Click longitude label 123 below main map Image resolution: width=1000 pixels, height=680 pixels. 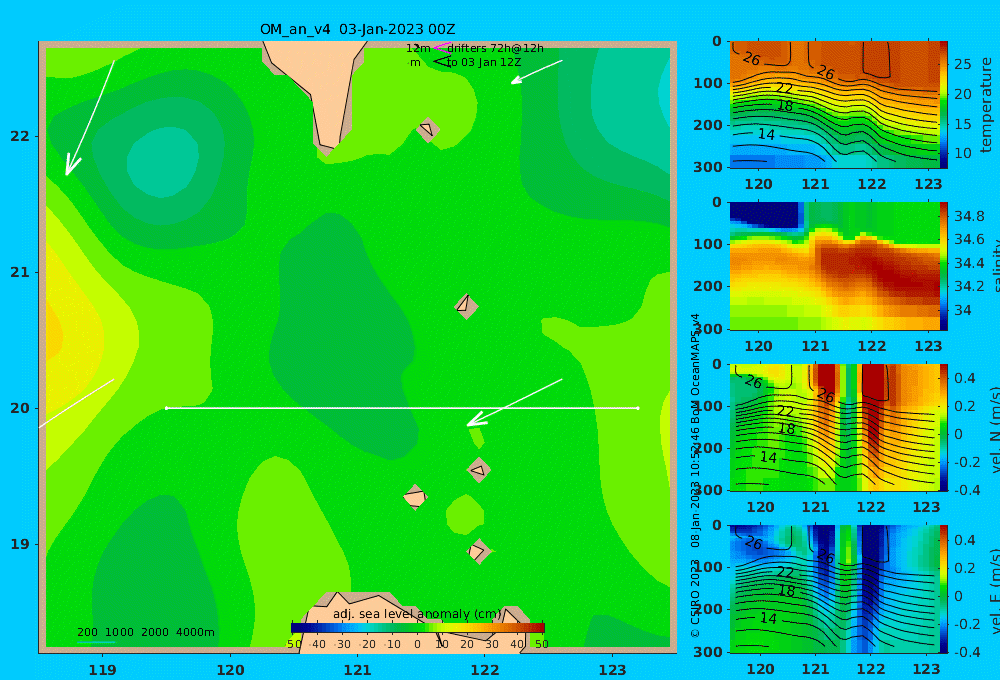click(612, 670)
